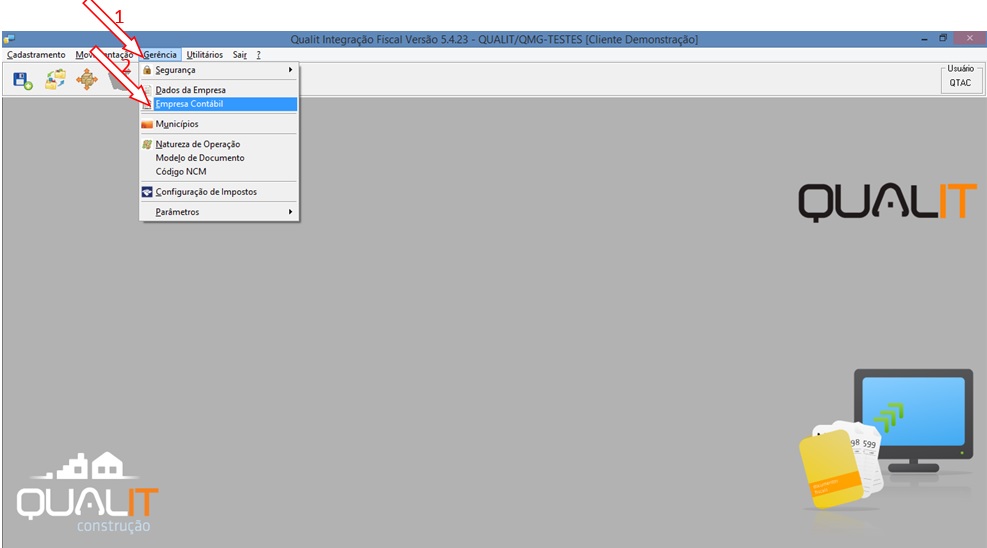Image resolution: width=987 pixels, height=548 pixels.
Task: Collapse the open Gerência menu
Action: (x=160, y=55)
